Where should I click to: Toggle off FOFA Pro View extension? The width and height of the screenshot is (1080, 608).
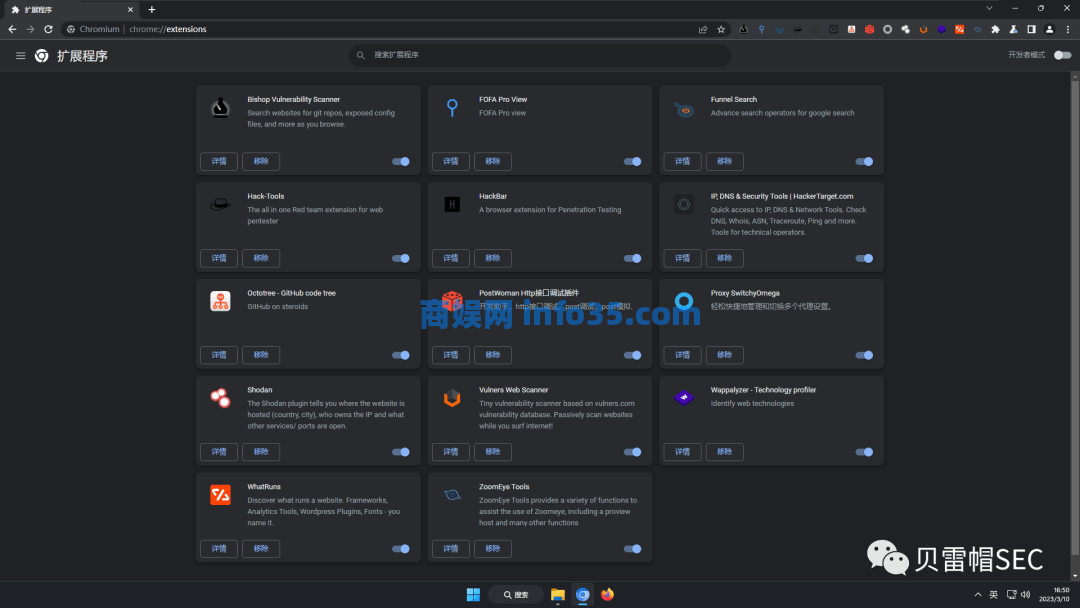point(632,162)
